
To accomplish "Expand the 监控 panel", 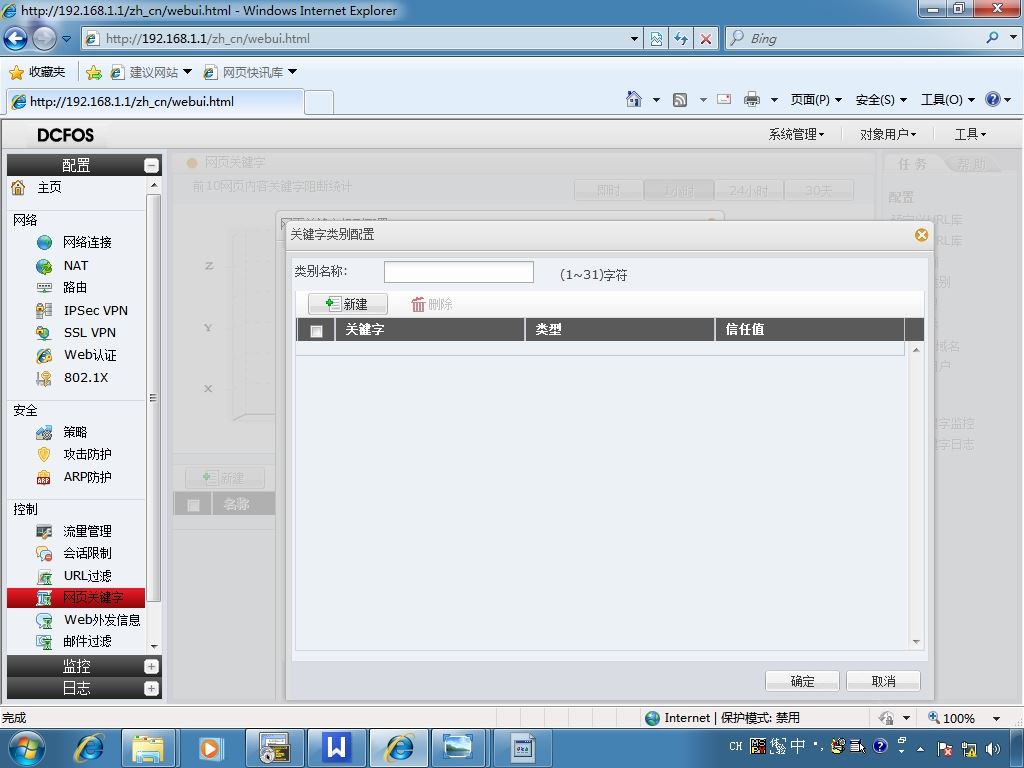I will click(151, 667).
